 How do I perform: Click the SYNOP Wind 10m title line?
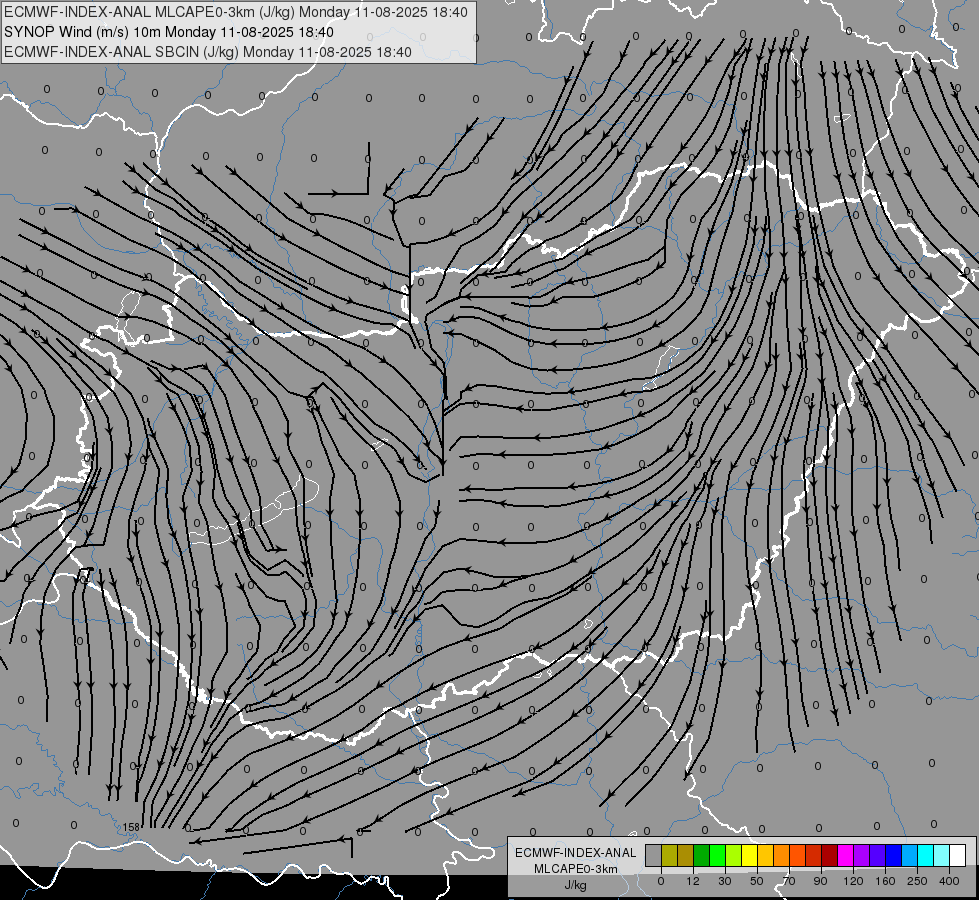[x=169, y=32]
